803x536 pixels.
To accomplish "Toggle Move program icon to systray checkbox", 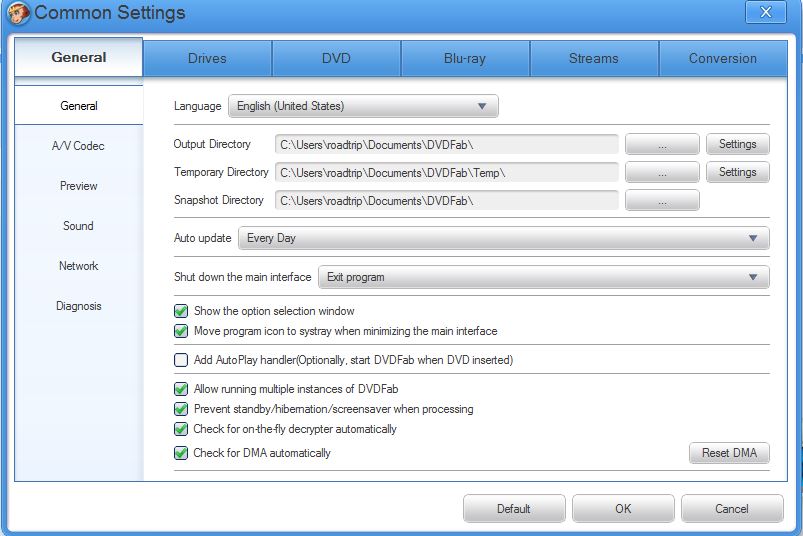I will click(x=181, y=331).
